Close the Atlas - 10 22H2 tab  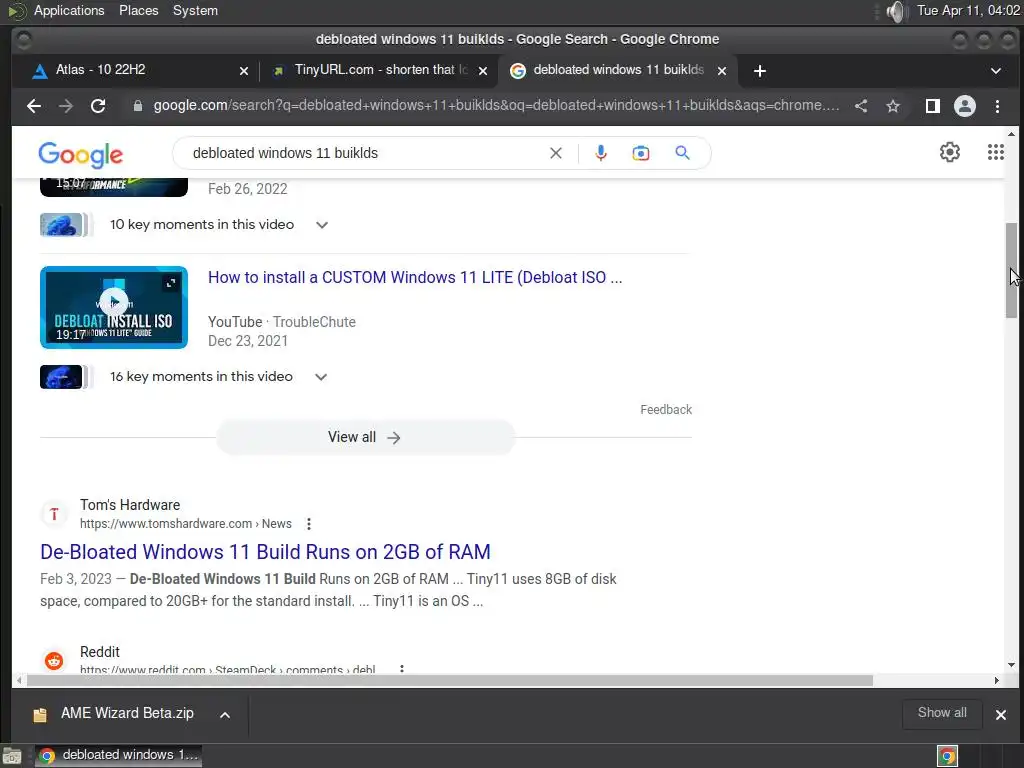point(244,71)
